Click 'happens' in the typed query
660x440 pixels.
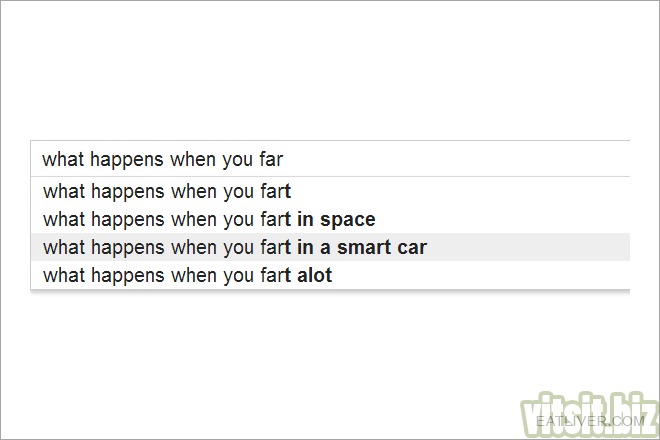click(x=127, y=160)
